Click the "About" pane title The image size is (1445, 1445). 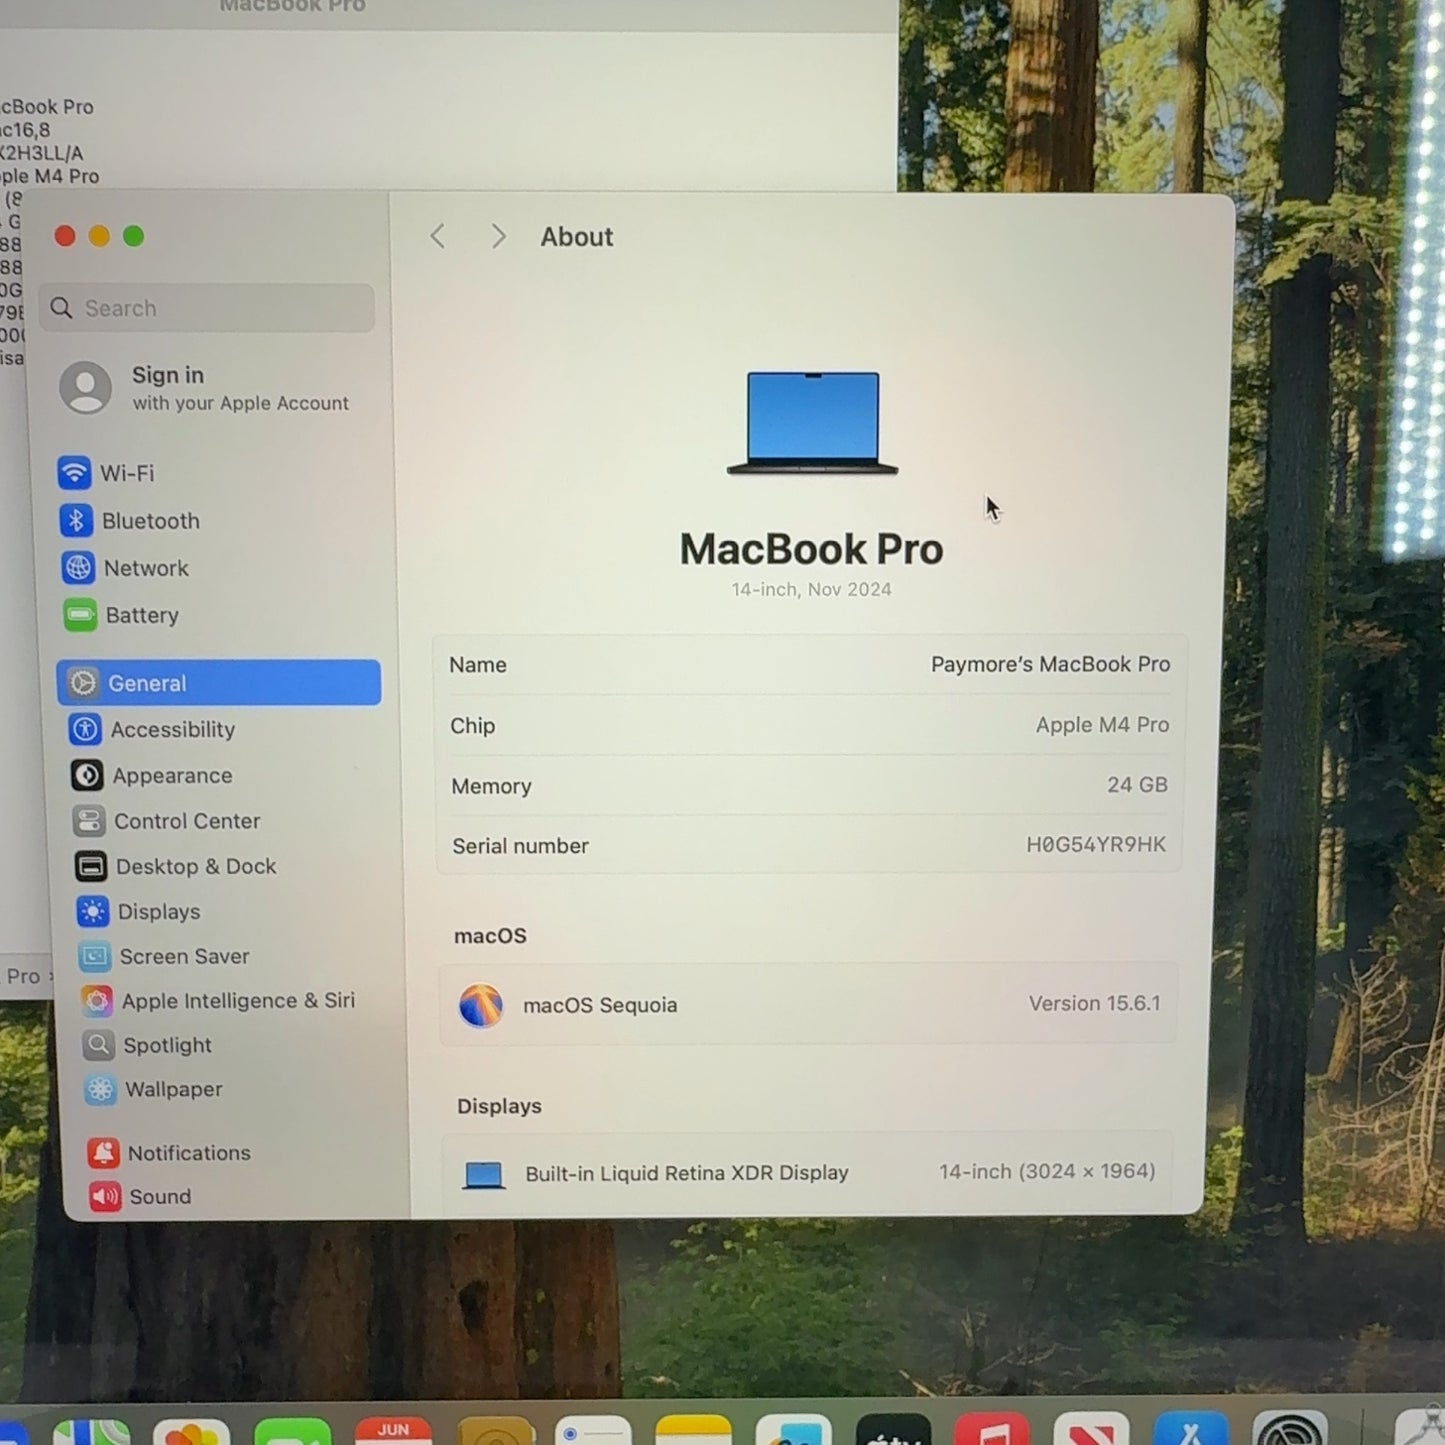[x=577, y=237]
